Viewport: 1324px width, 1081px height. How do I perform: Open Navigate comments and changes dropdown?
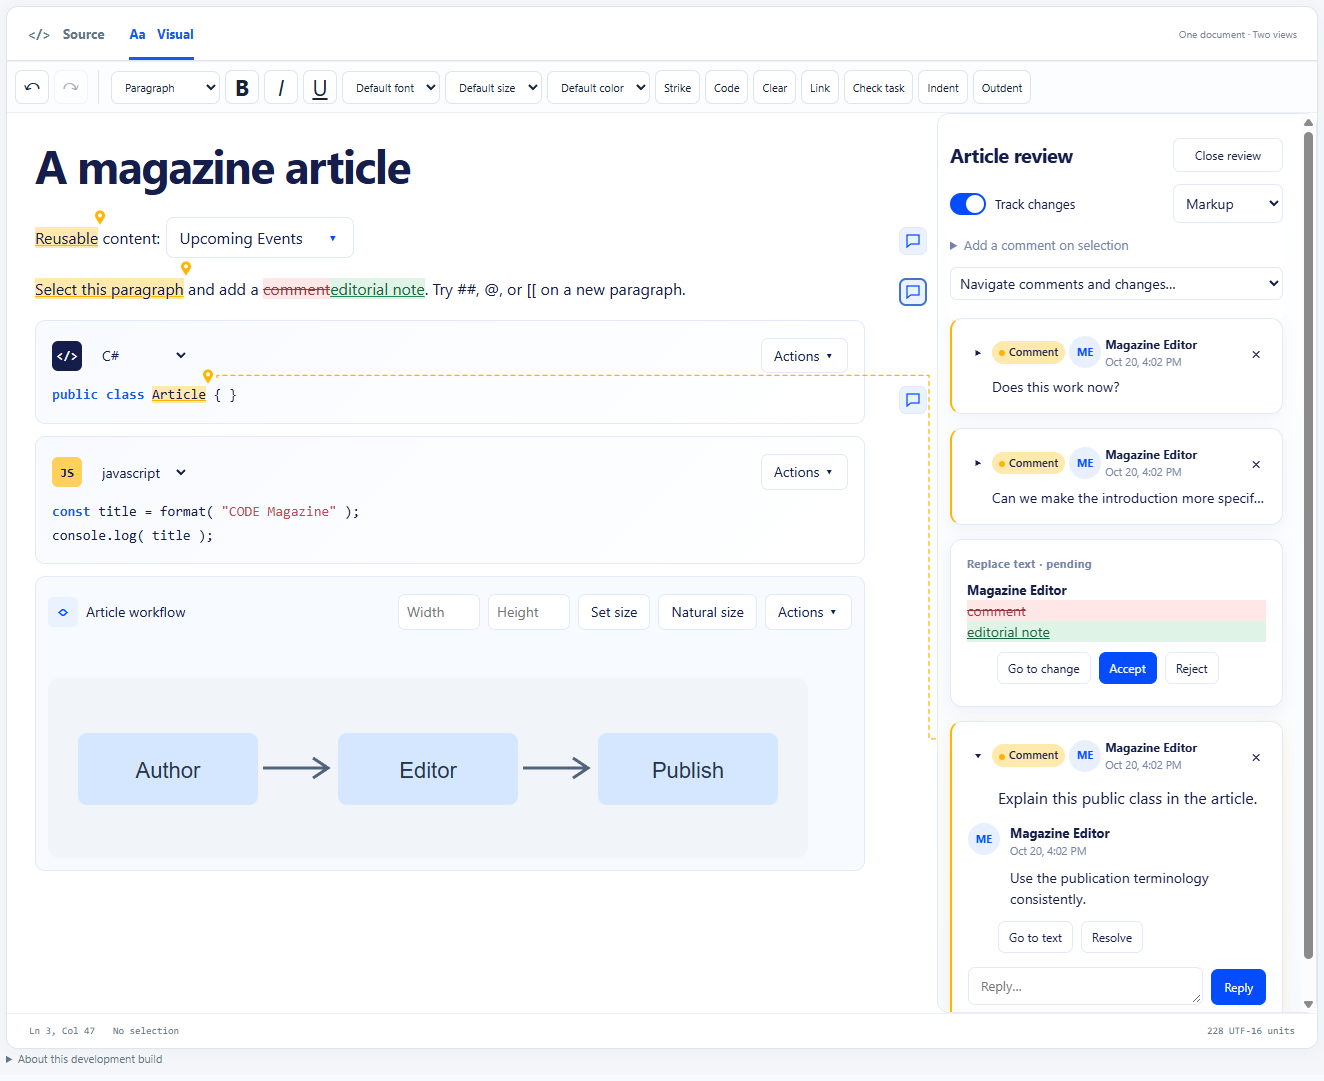[1116, 284]
